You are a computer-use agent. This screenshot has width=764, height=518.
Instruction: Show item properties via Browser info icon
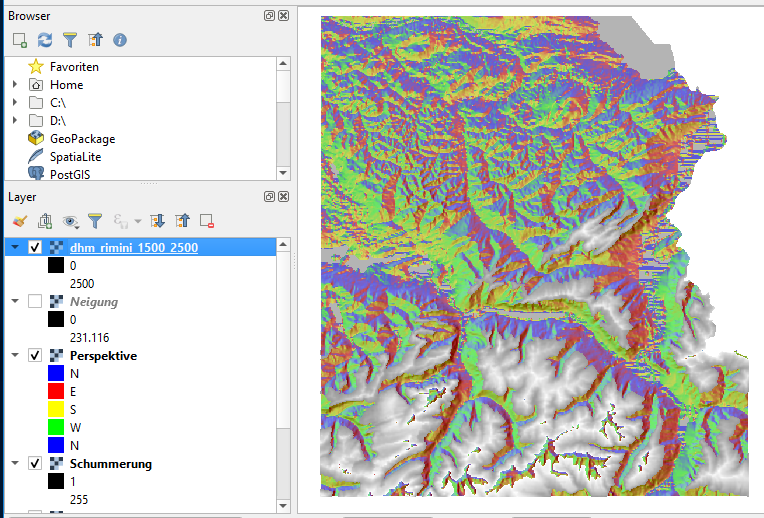120,40
